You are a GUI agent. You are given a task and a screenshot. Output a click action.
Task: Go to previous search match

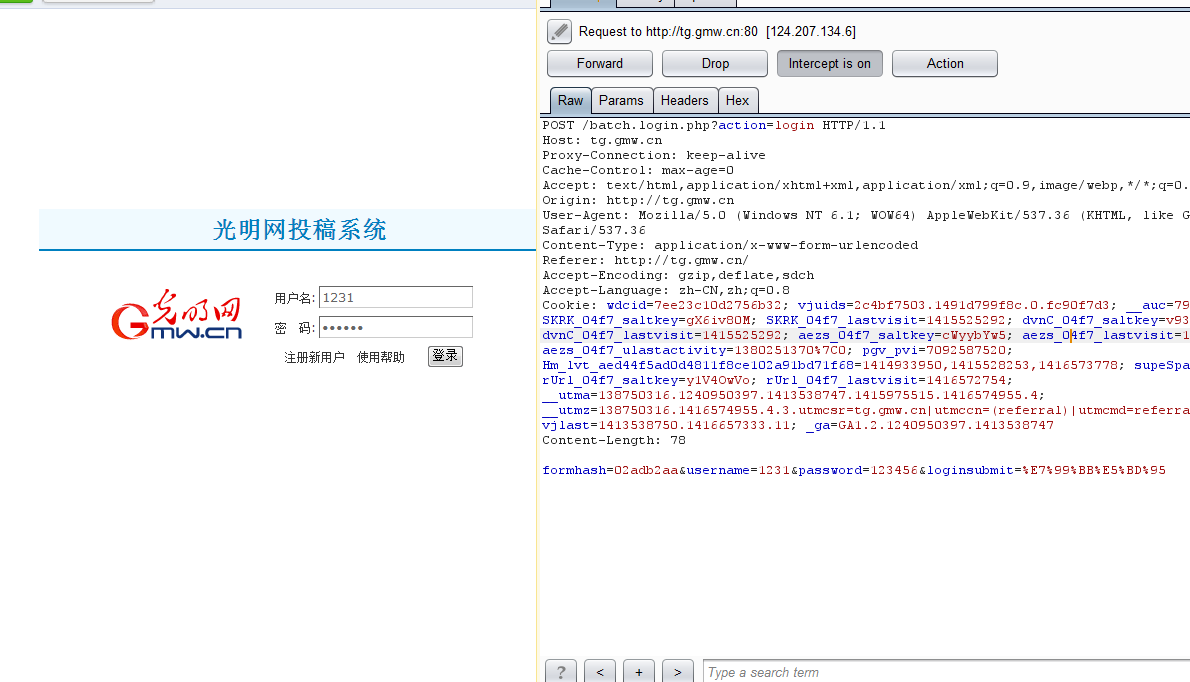[600, 671]
